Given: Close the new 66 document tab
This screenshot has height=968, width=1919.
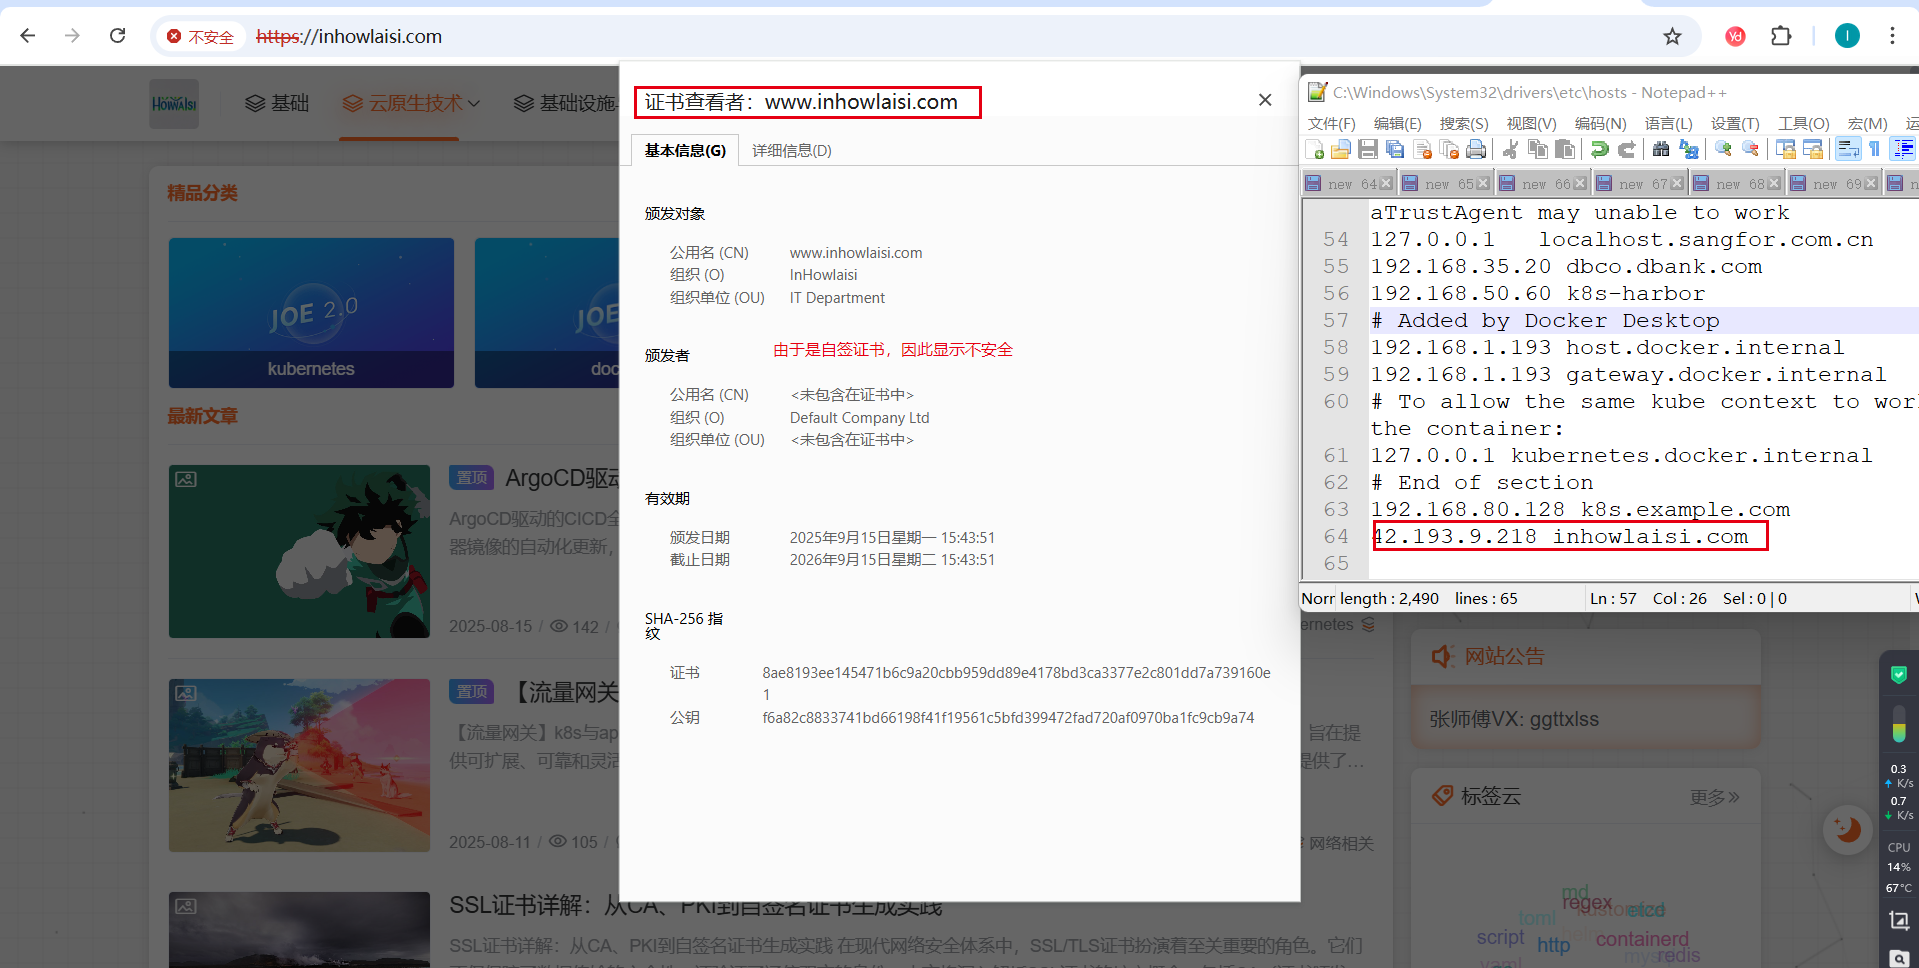Looking at the screenshot, I should (1580, 184).
